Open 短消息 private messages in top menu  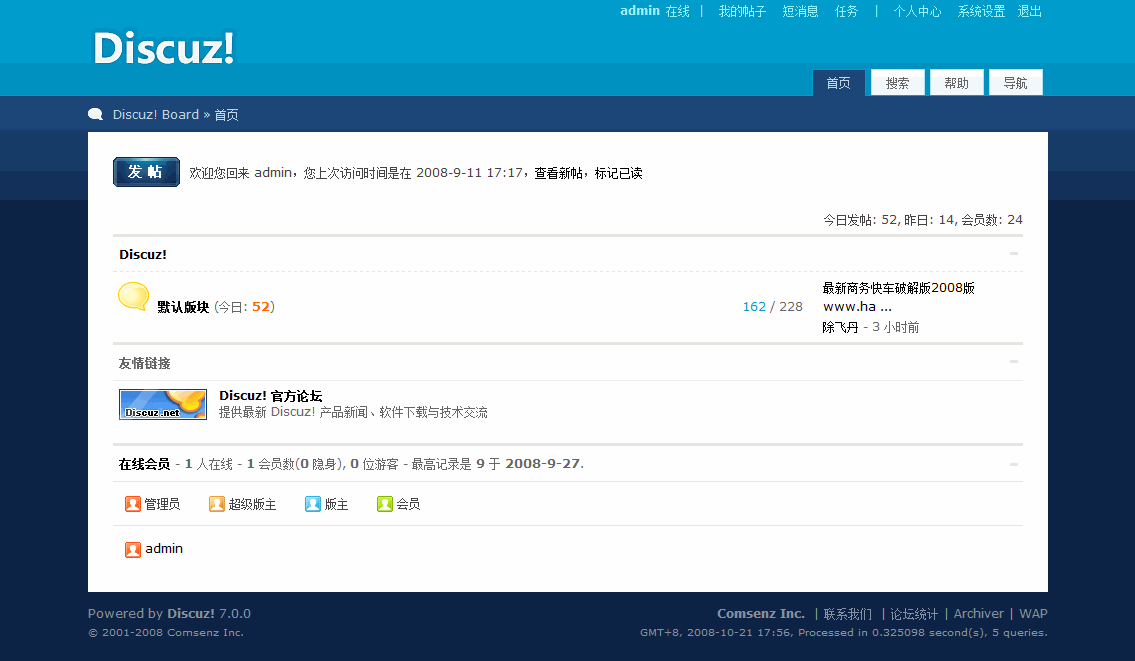[x=800, y=11]
